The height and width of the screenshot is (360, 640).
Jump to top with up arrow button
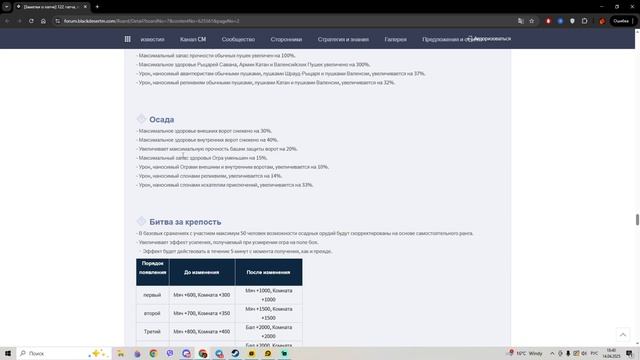(623, 335)
